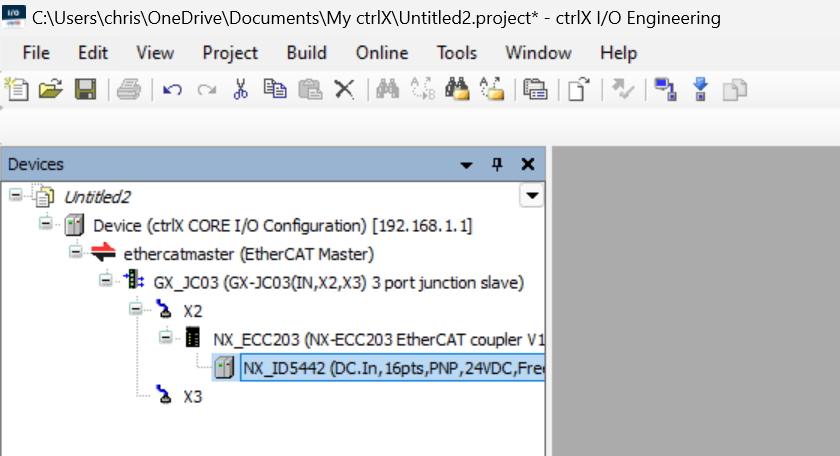Select the X3 port label

coord(193,397)
